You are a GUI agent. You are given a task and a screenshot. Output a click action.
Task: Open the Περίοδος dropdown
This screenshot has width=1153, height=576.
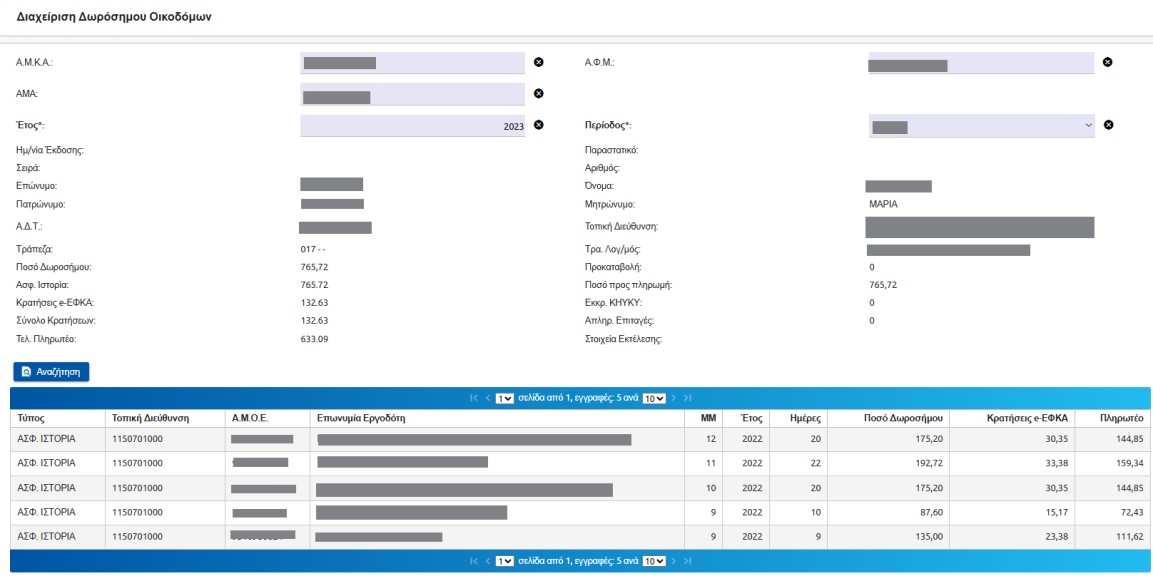980,125
